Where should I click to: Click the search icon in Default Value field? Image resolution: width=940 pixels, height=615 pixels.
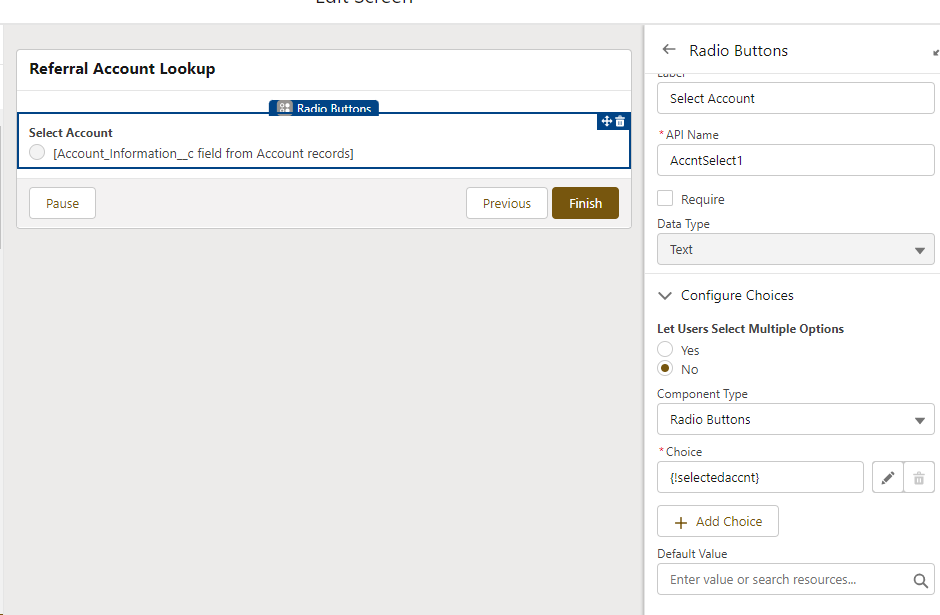click(920, 580)
